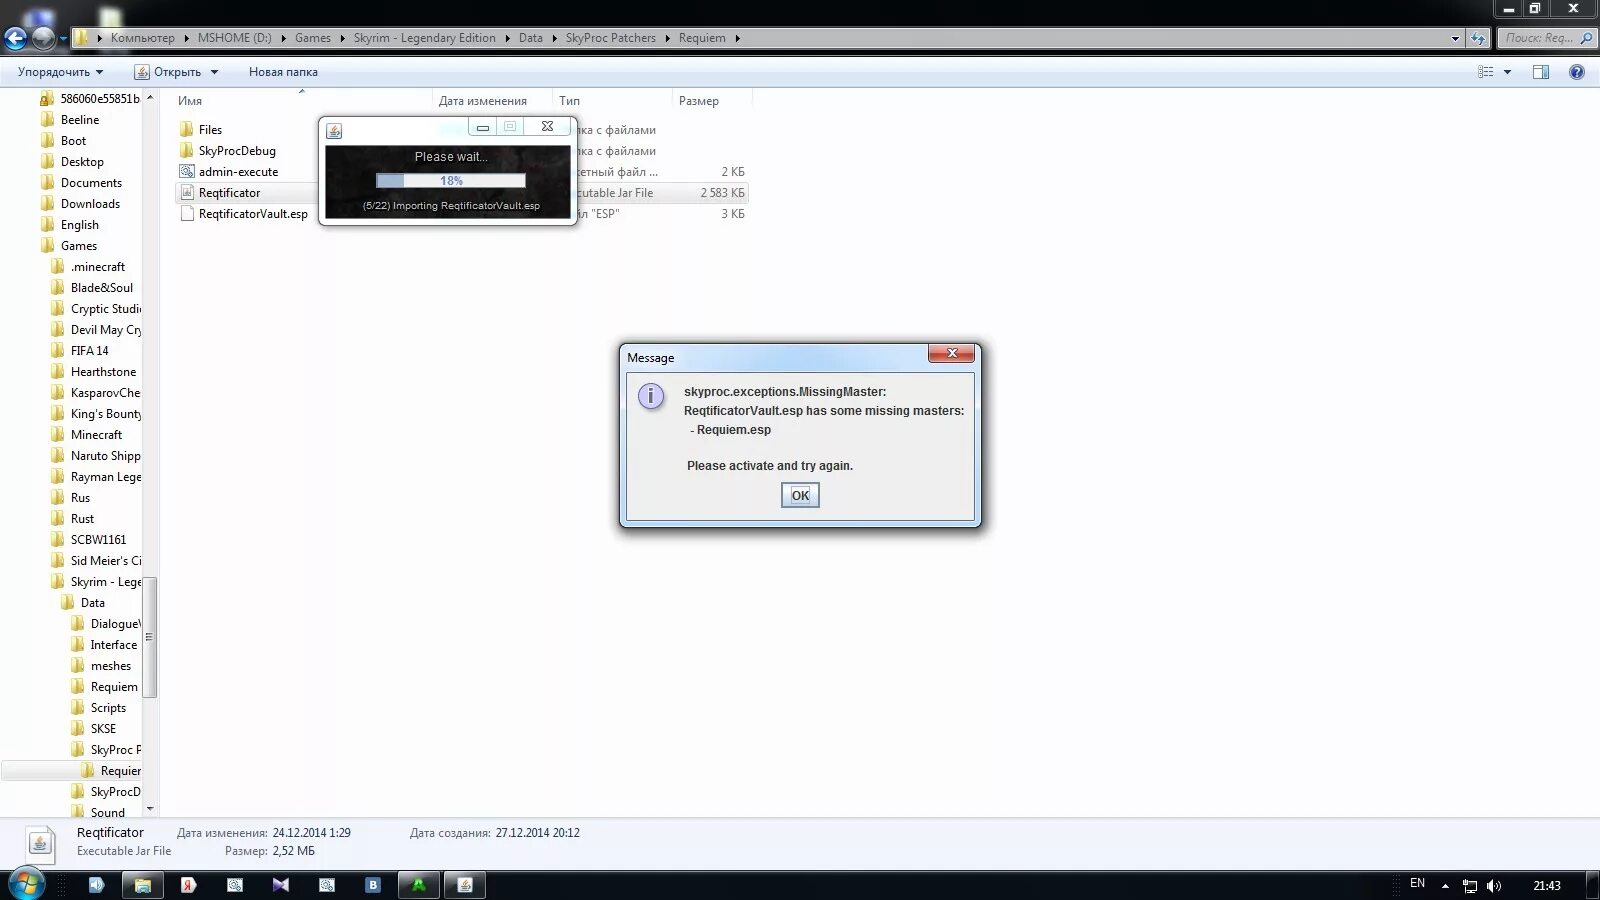1600x900 pixels.
Task: Close the Please wait Java window
Action: (x=547, y=127)
